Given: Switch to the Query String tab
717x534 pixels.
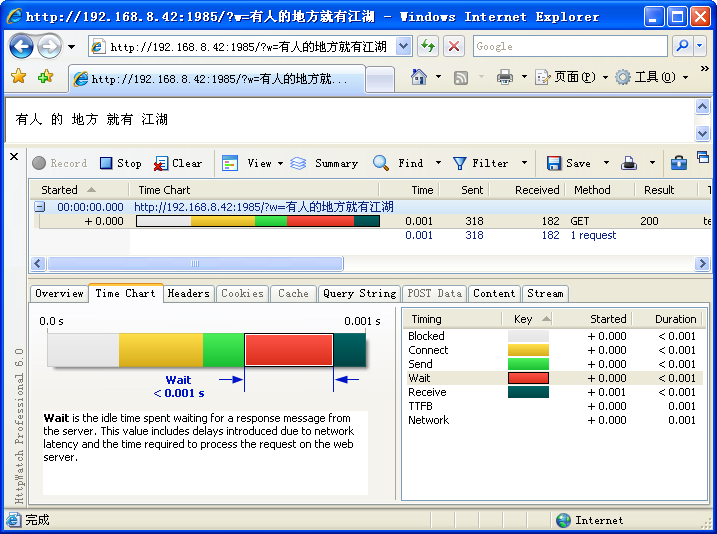Looking at the screenshot, I should [359, 294].
